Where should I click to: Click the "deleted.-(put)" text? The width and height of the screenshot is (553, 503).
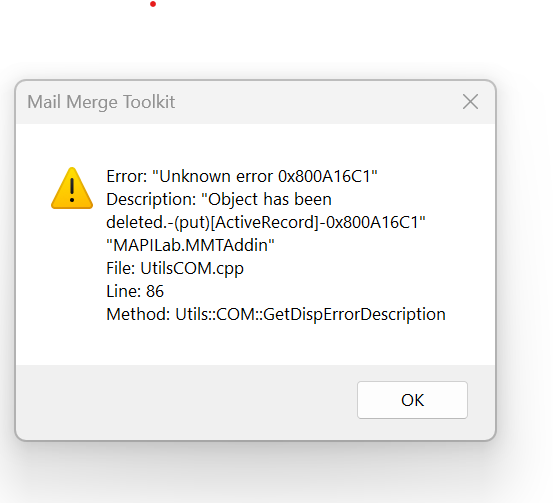click(x=158, y=223)
